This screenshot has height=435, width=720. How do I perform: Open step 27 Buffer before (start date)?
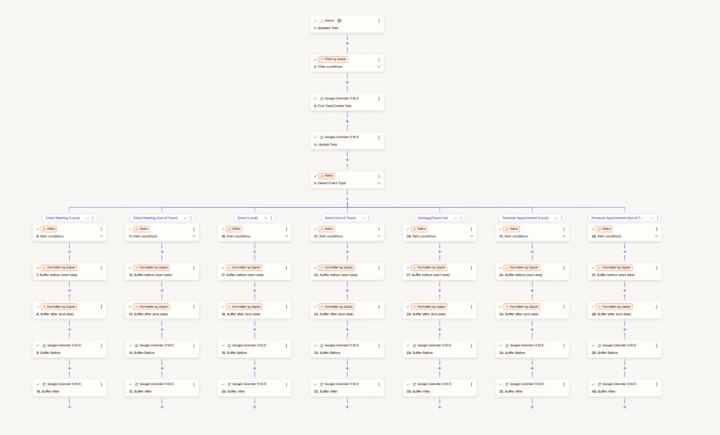coord(439,271)
